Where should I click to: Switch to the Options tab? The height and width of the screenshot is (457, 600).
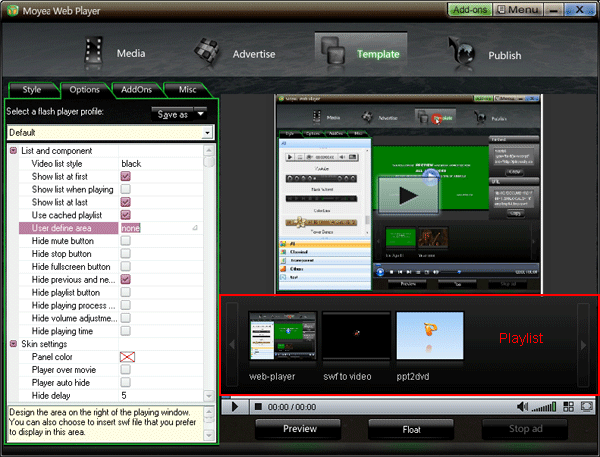tap(85, 90)
